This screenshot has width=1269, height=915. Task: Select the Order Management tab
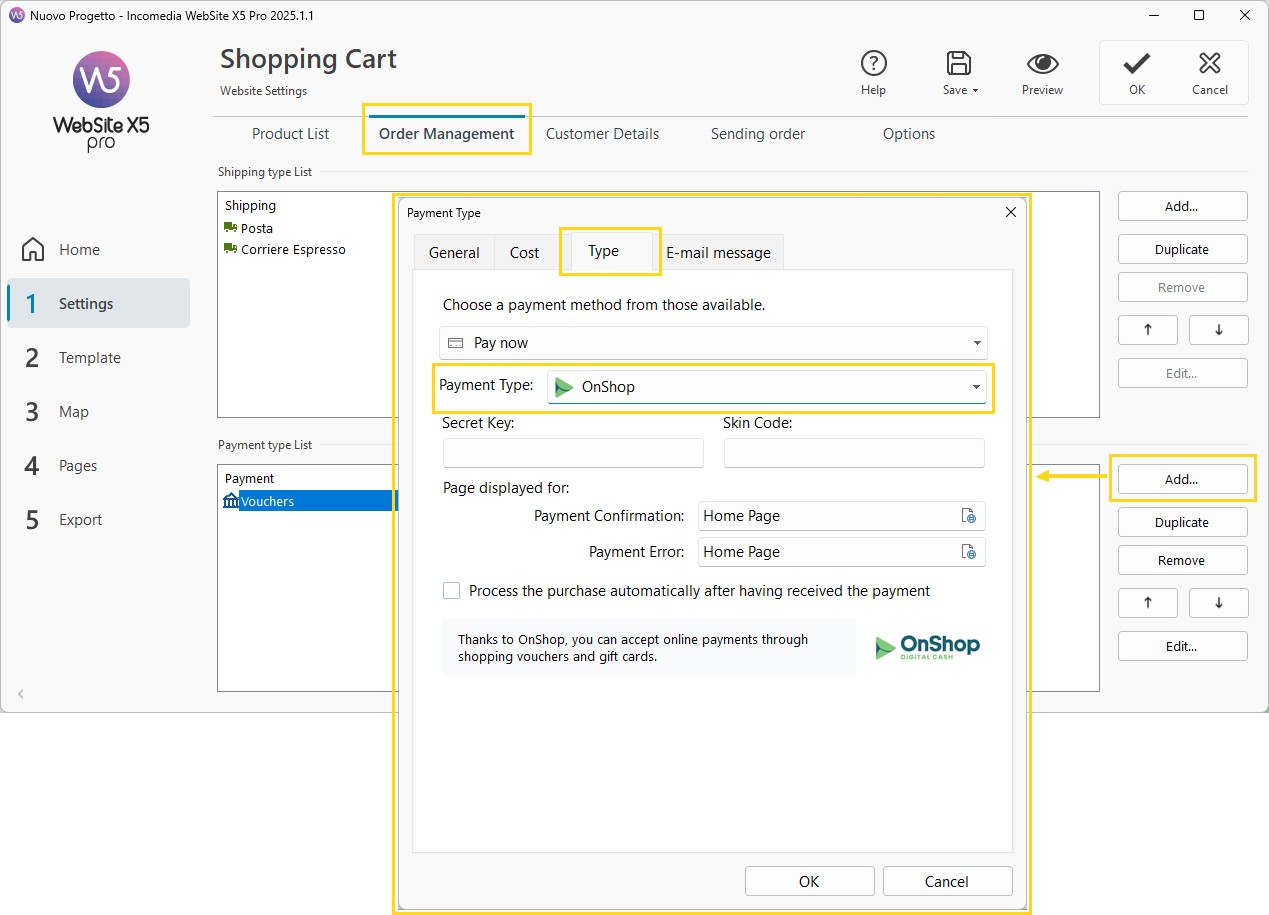(446, 134)
